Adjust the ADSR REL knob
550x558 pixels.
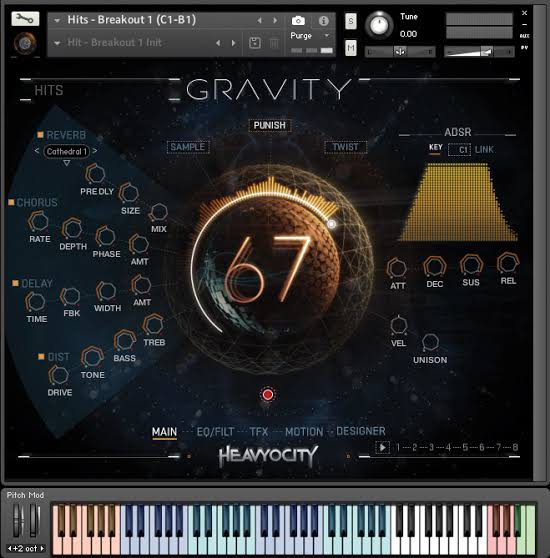click(508, 263)
